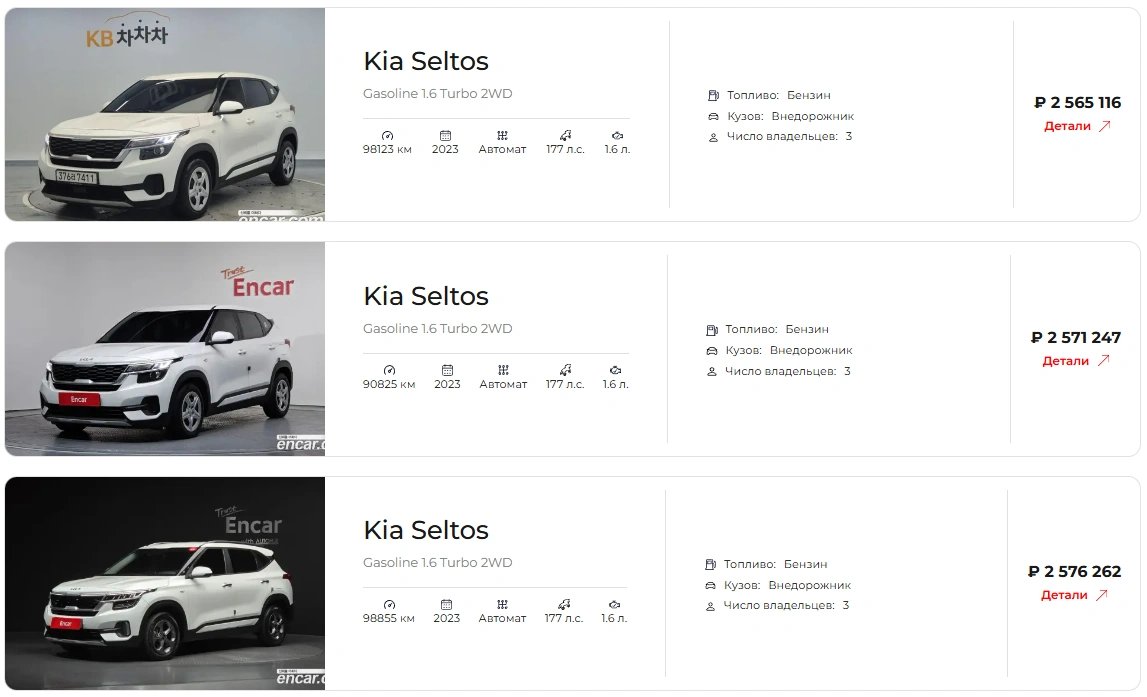1147x697 pixels.
Task: Click the speedometer icon above 98123 км
Action: 388,135
